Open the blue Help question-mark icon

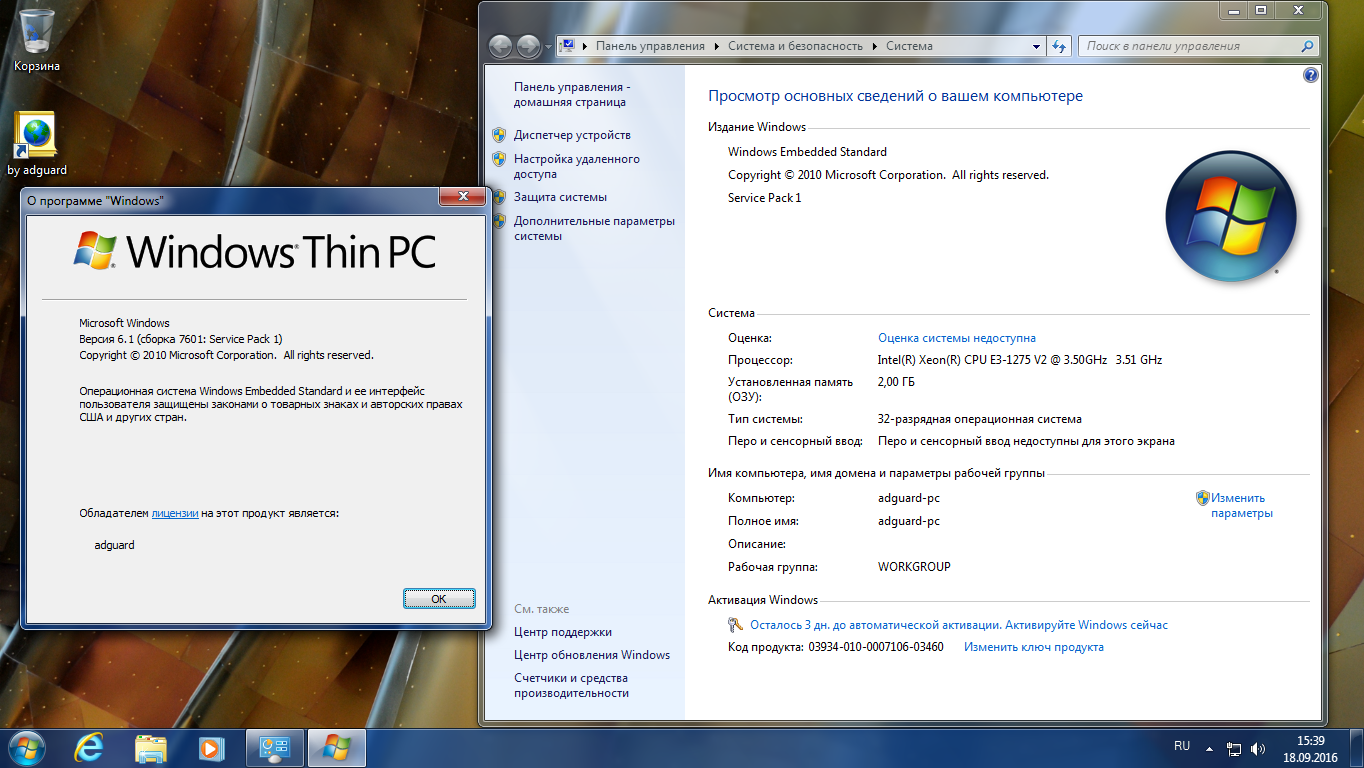(1311, 75)
